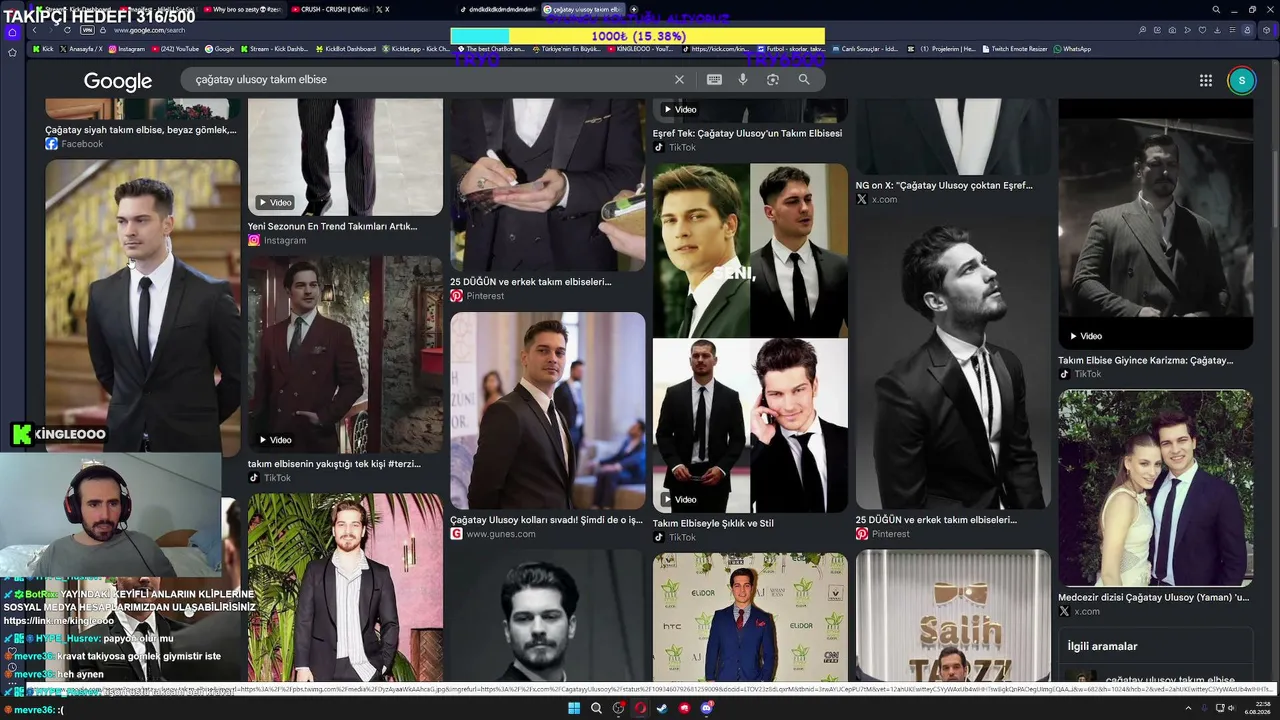Open 'Takım Elbiseyle Şıklık ve Stil' TikTok result
Screen dimensions: 1280x720
[x=713, y=523]
